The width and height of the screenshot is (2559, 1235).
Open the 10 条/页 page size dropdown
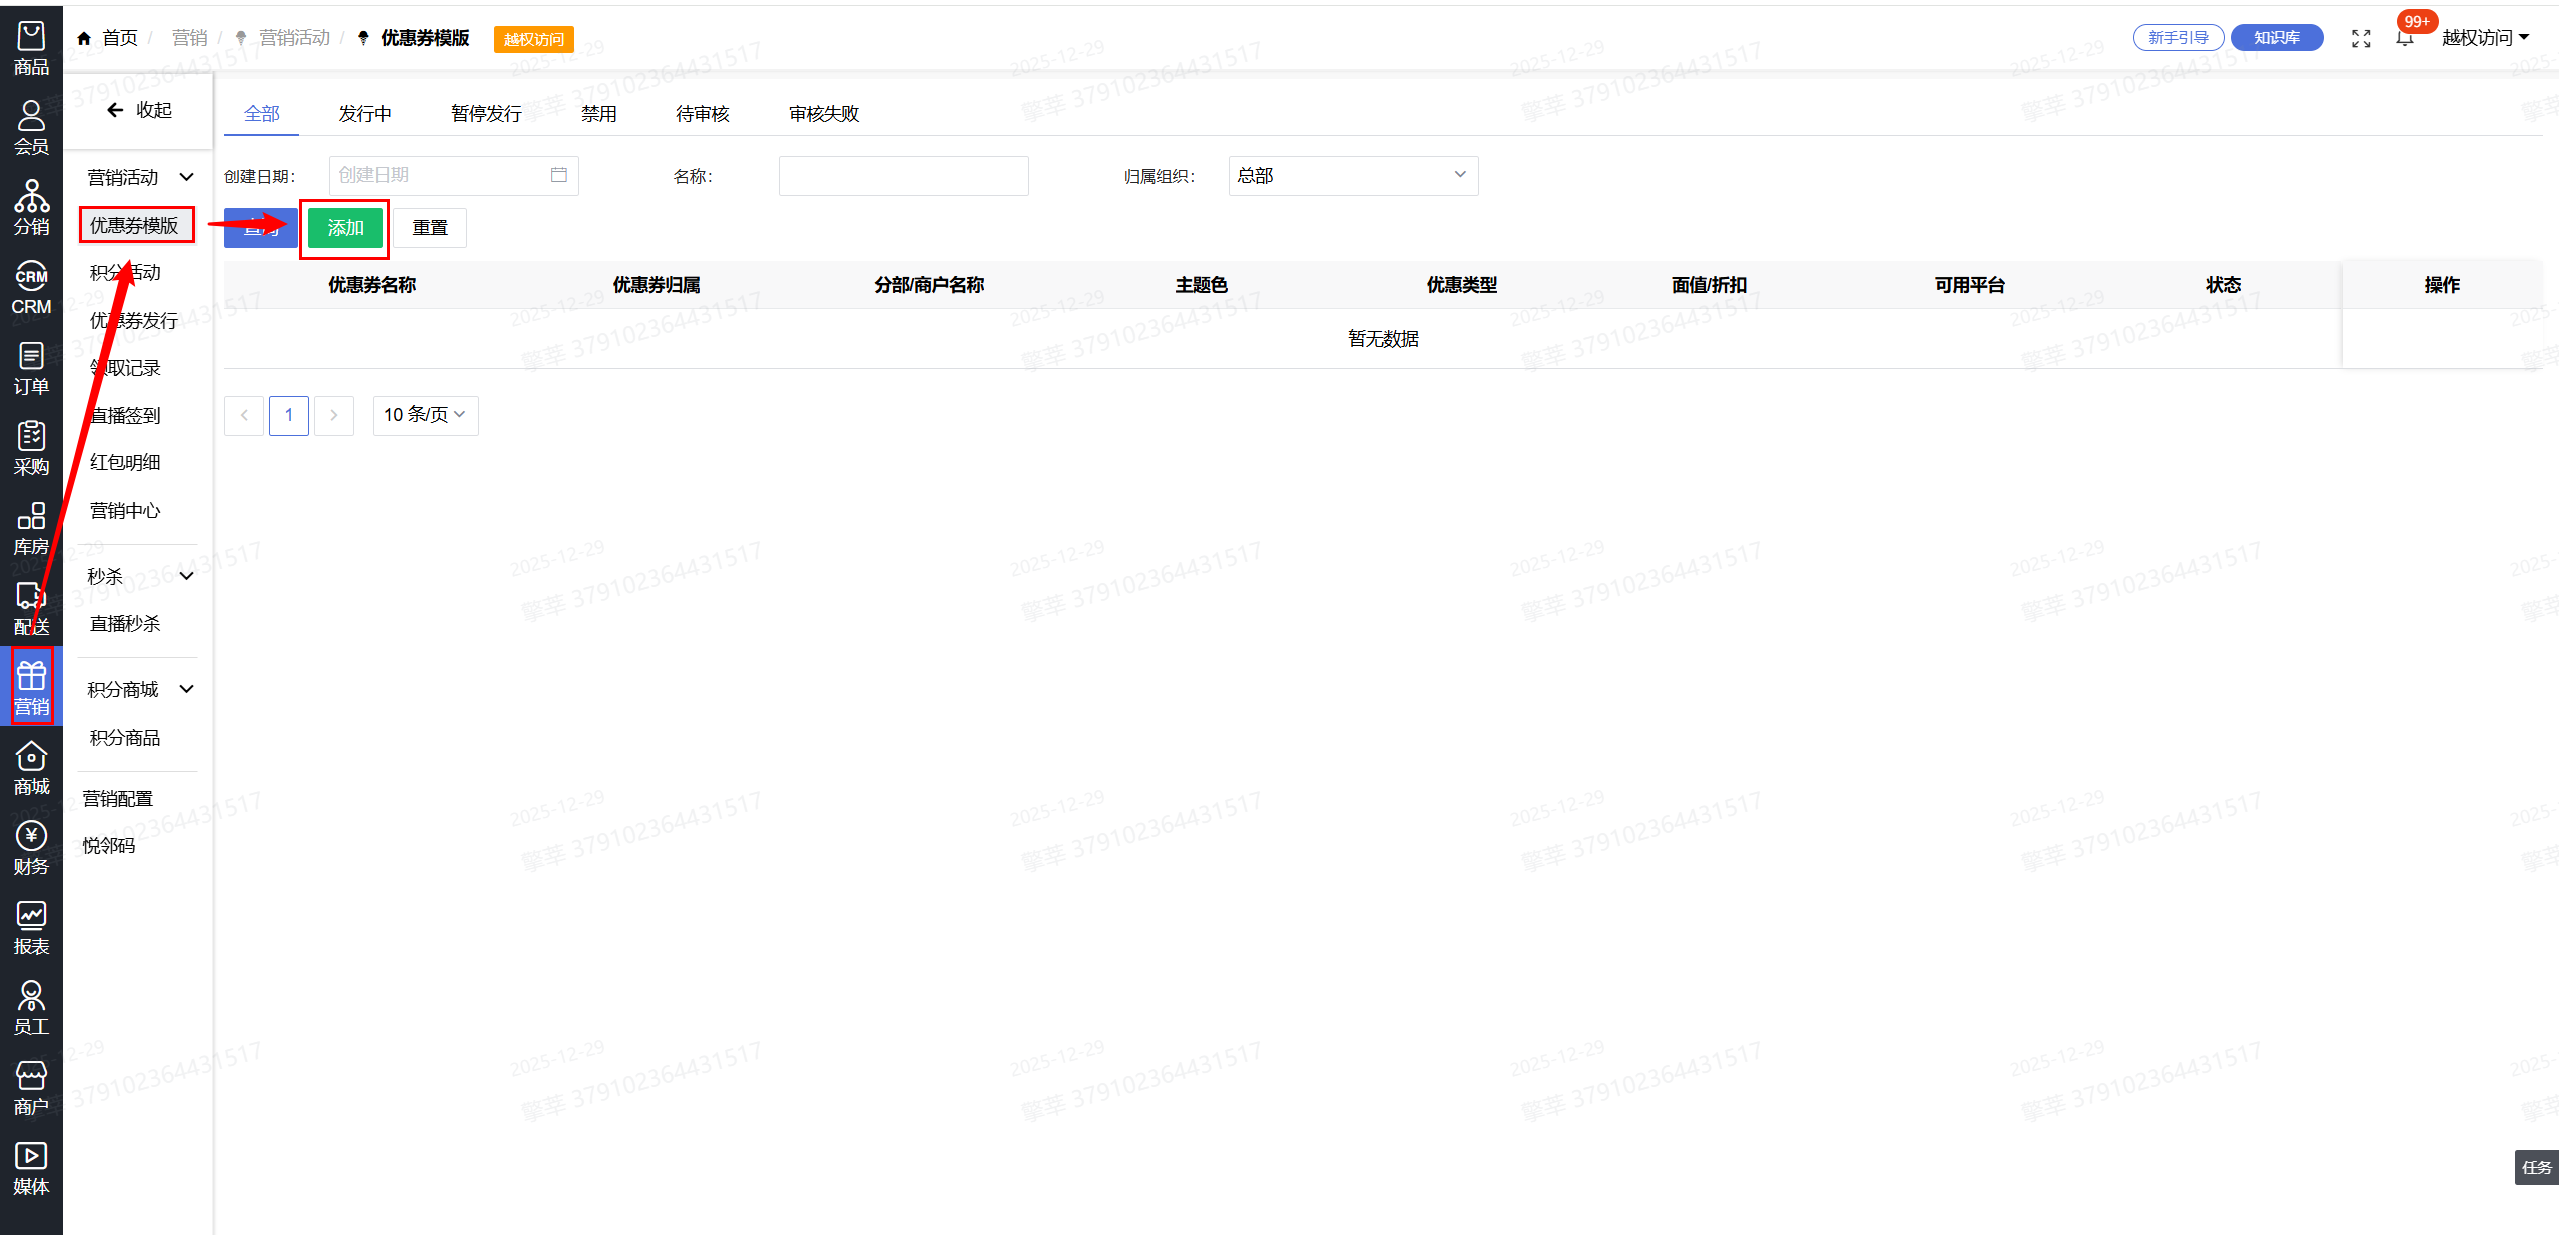pos(425,415)
